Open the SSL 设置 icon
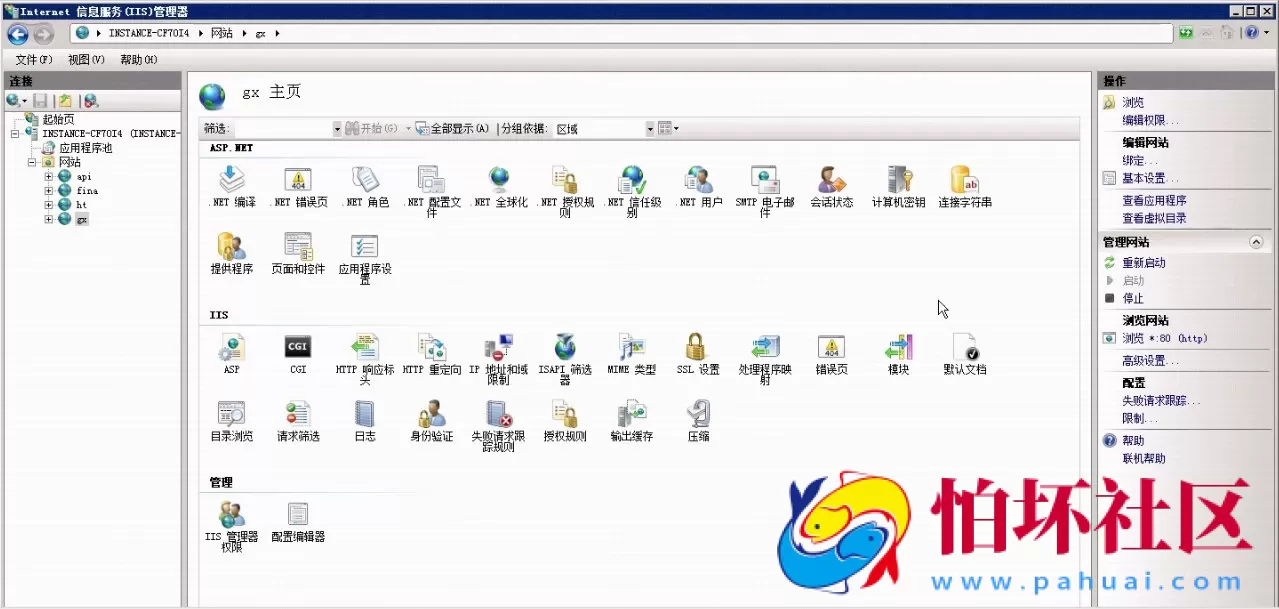This screenshot has width=1279, height=609. pyautogui.click(x=697, y=348)
